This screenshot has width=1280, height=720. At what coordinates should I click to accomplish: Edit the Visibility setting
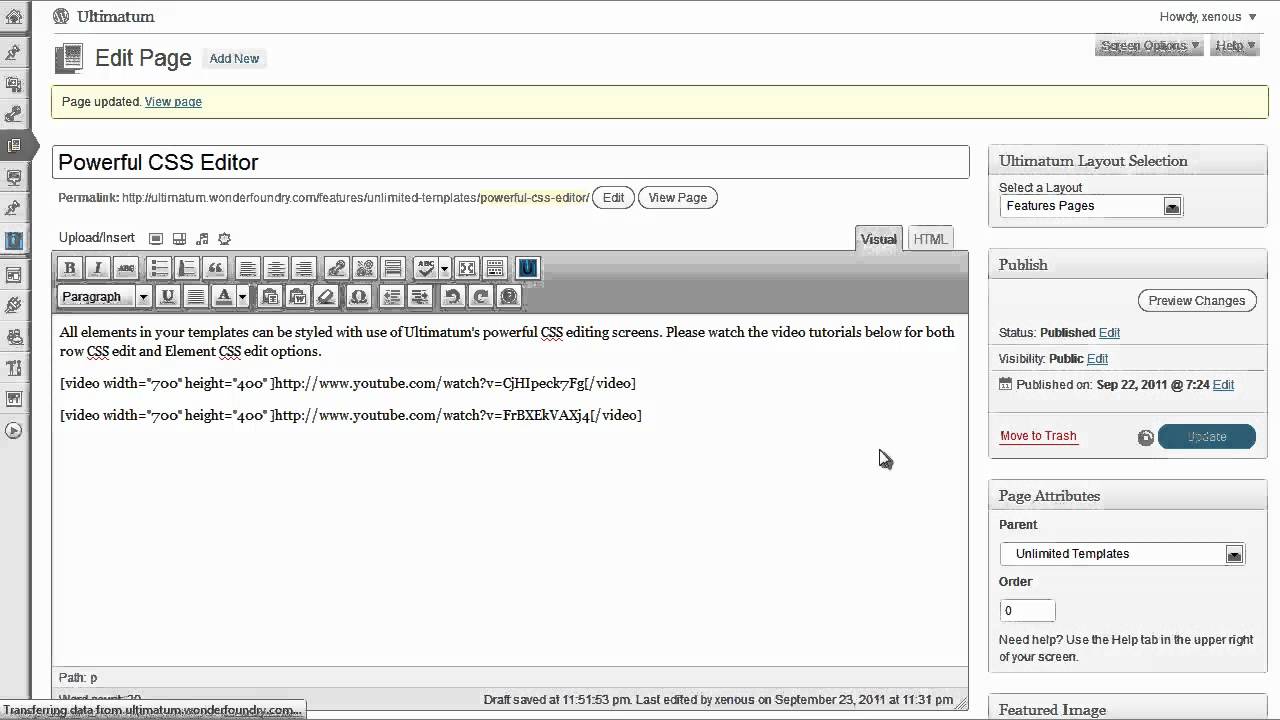tap(1097, 359)
